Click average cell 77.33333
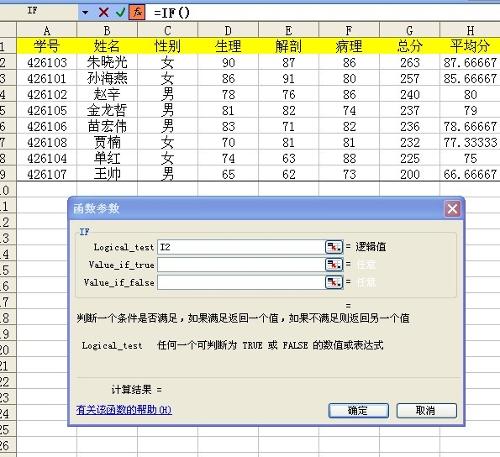This screenshot has width=500, height=457. (470, 142)
